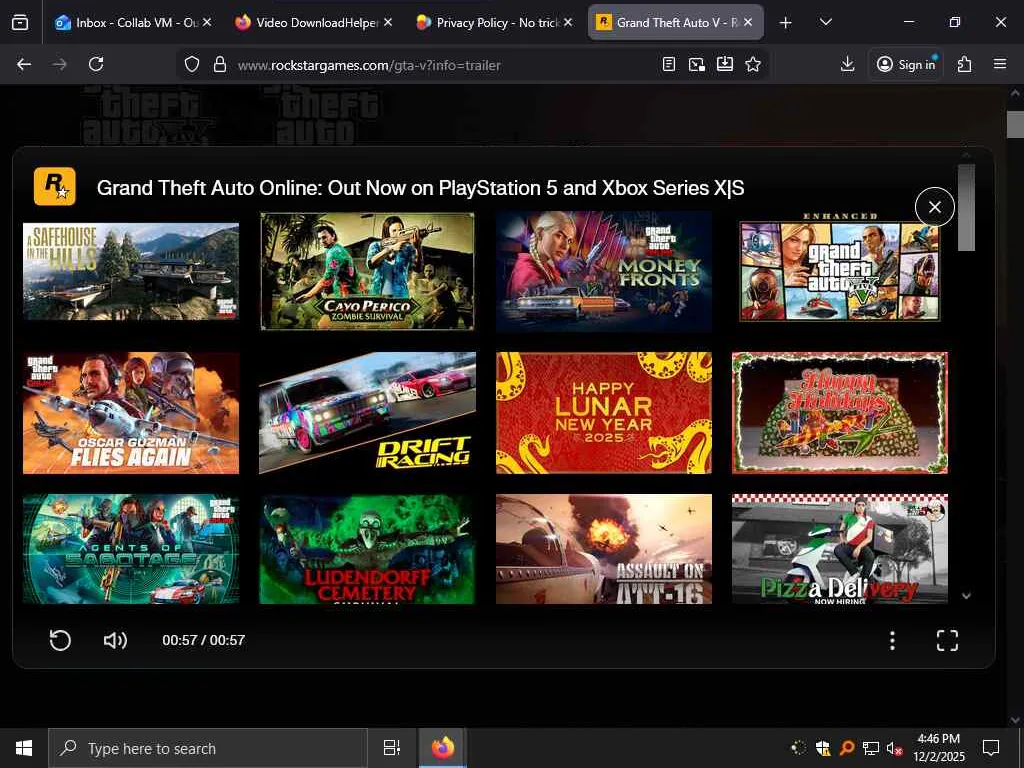Go back using the browser back arrow
This screenshot has height=768, width=1024.
24,64
